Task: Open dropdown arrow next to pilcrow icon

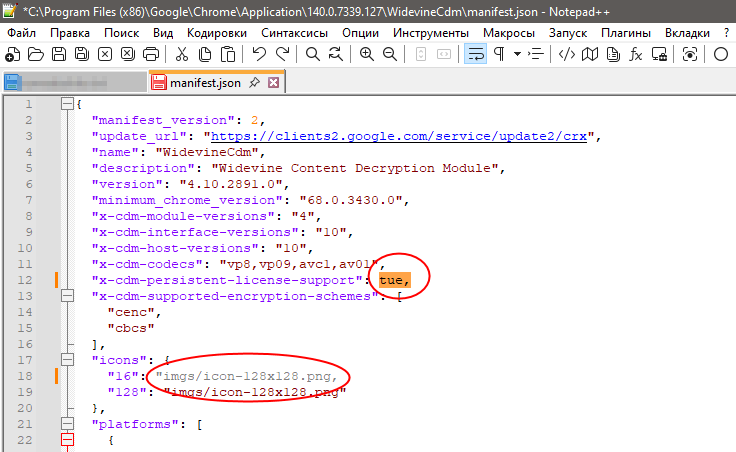Action: [517, 54]
